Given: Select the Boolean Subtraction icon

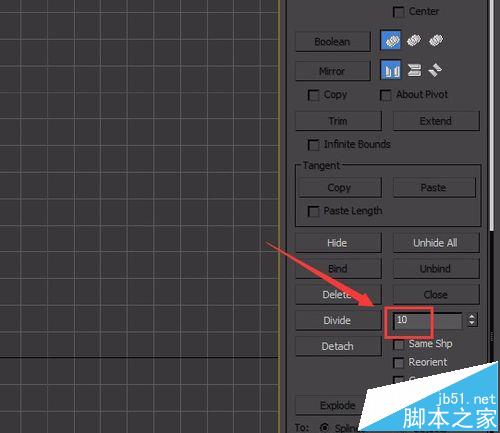Looking at the screenshot, I should click(x=414, y=40).
